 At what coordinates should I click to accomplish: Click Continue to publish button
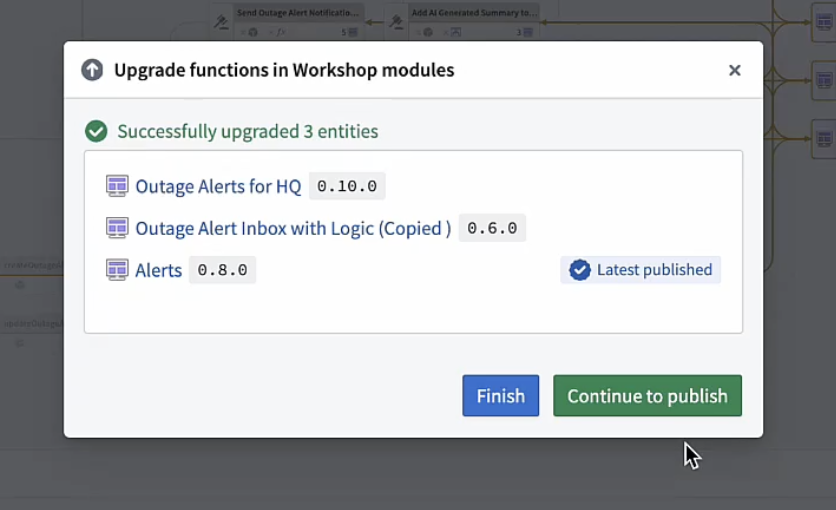click(x=647, y=395)
